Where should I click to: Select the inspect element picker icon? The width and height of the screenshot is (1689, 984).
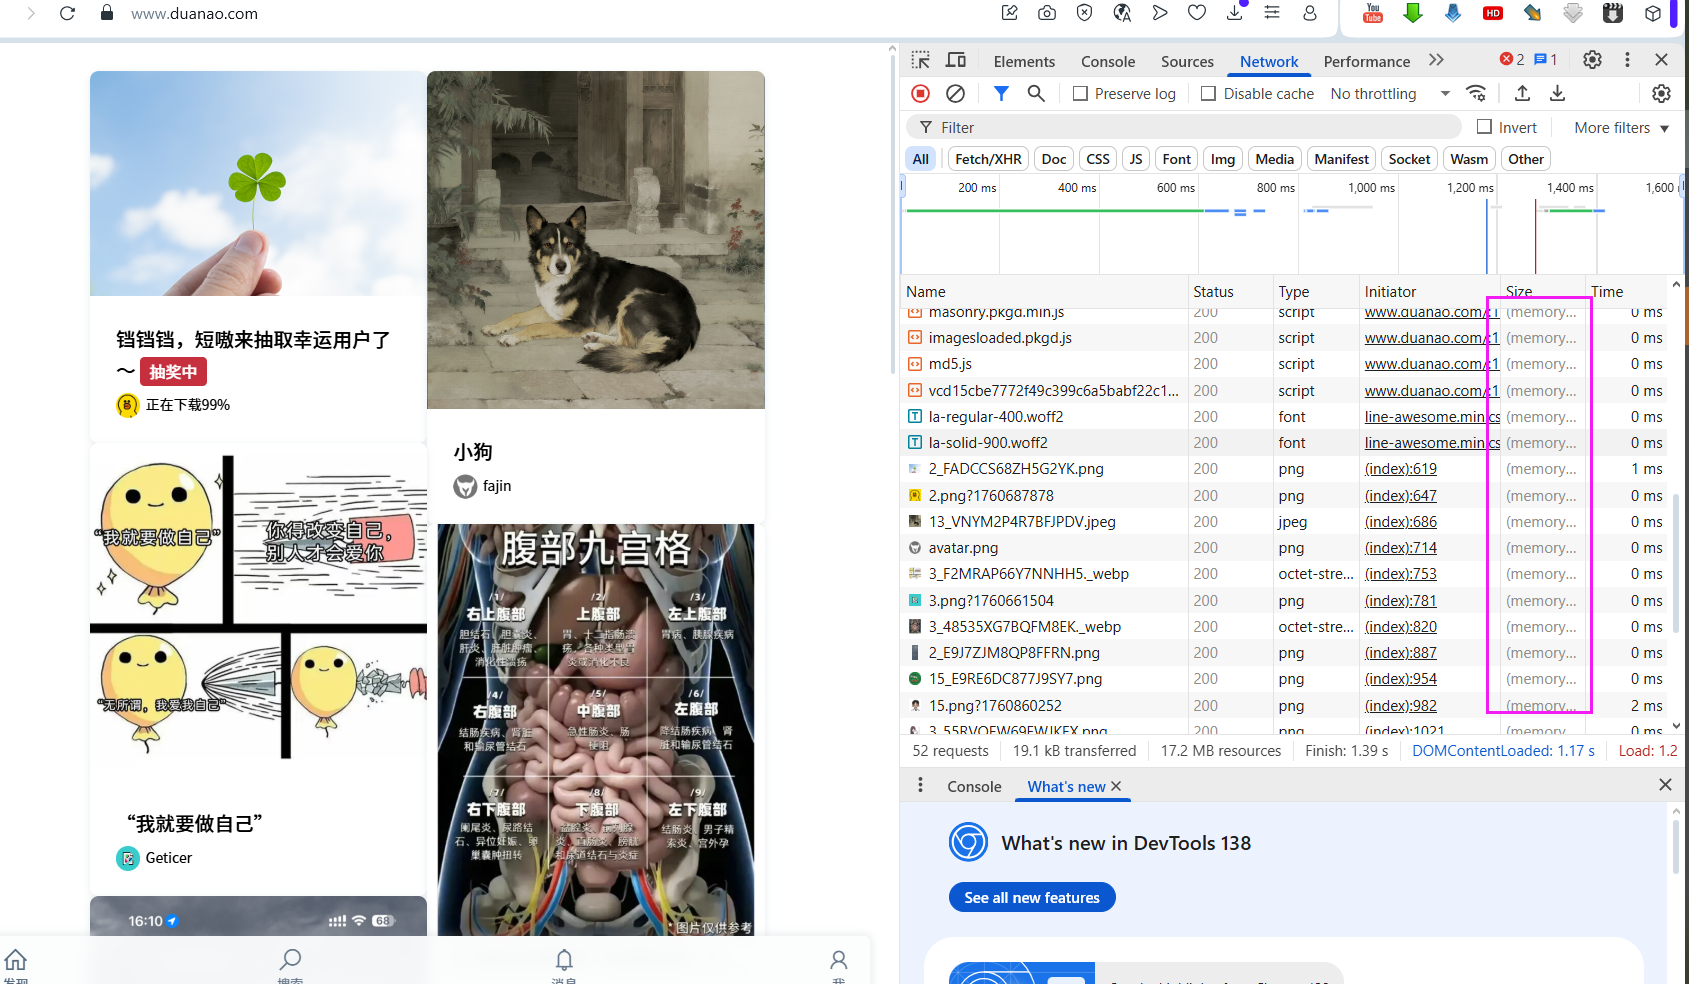tap(920, 60)
